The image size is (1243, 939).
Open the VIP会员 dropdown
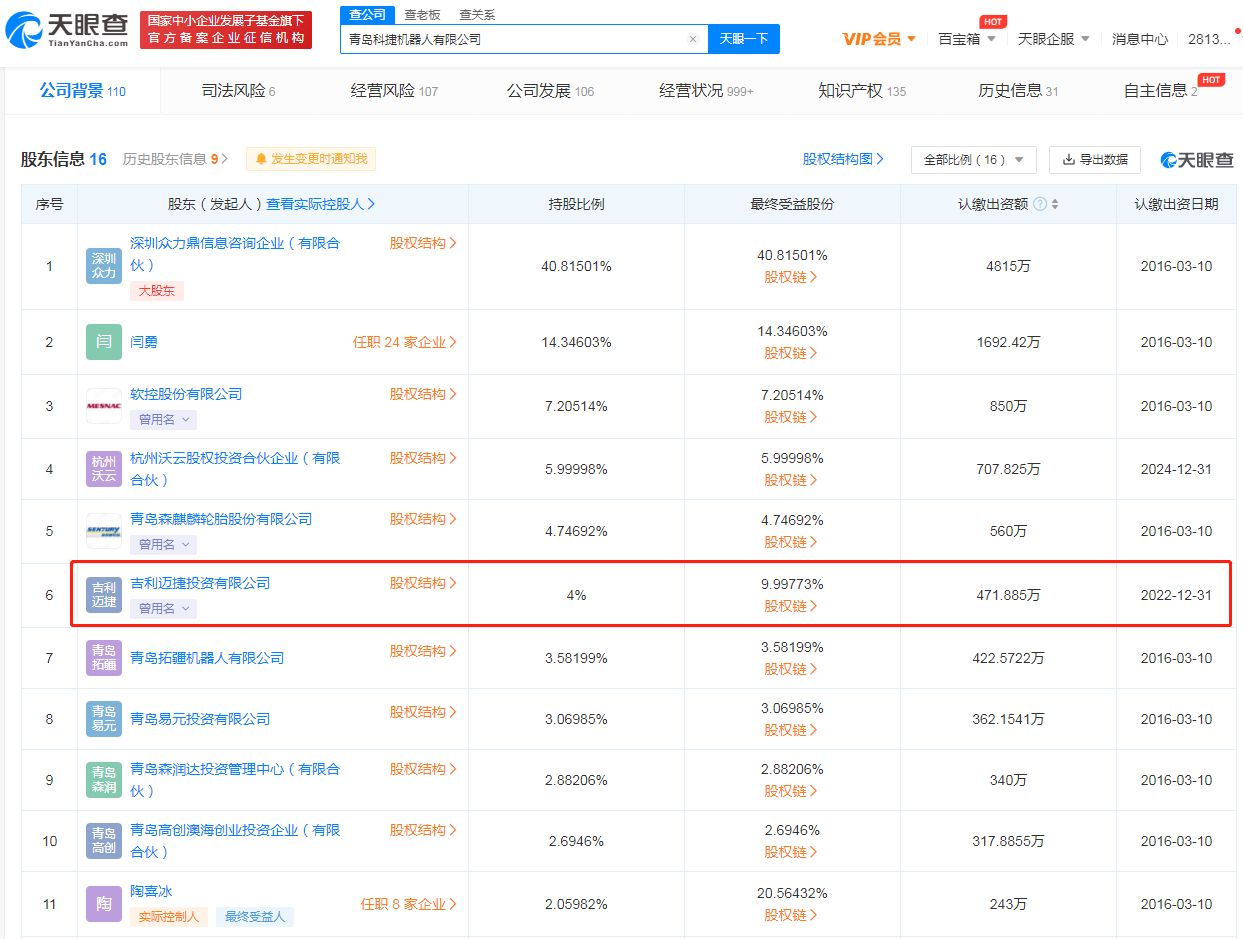880,39
